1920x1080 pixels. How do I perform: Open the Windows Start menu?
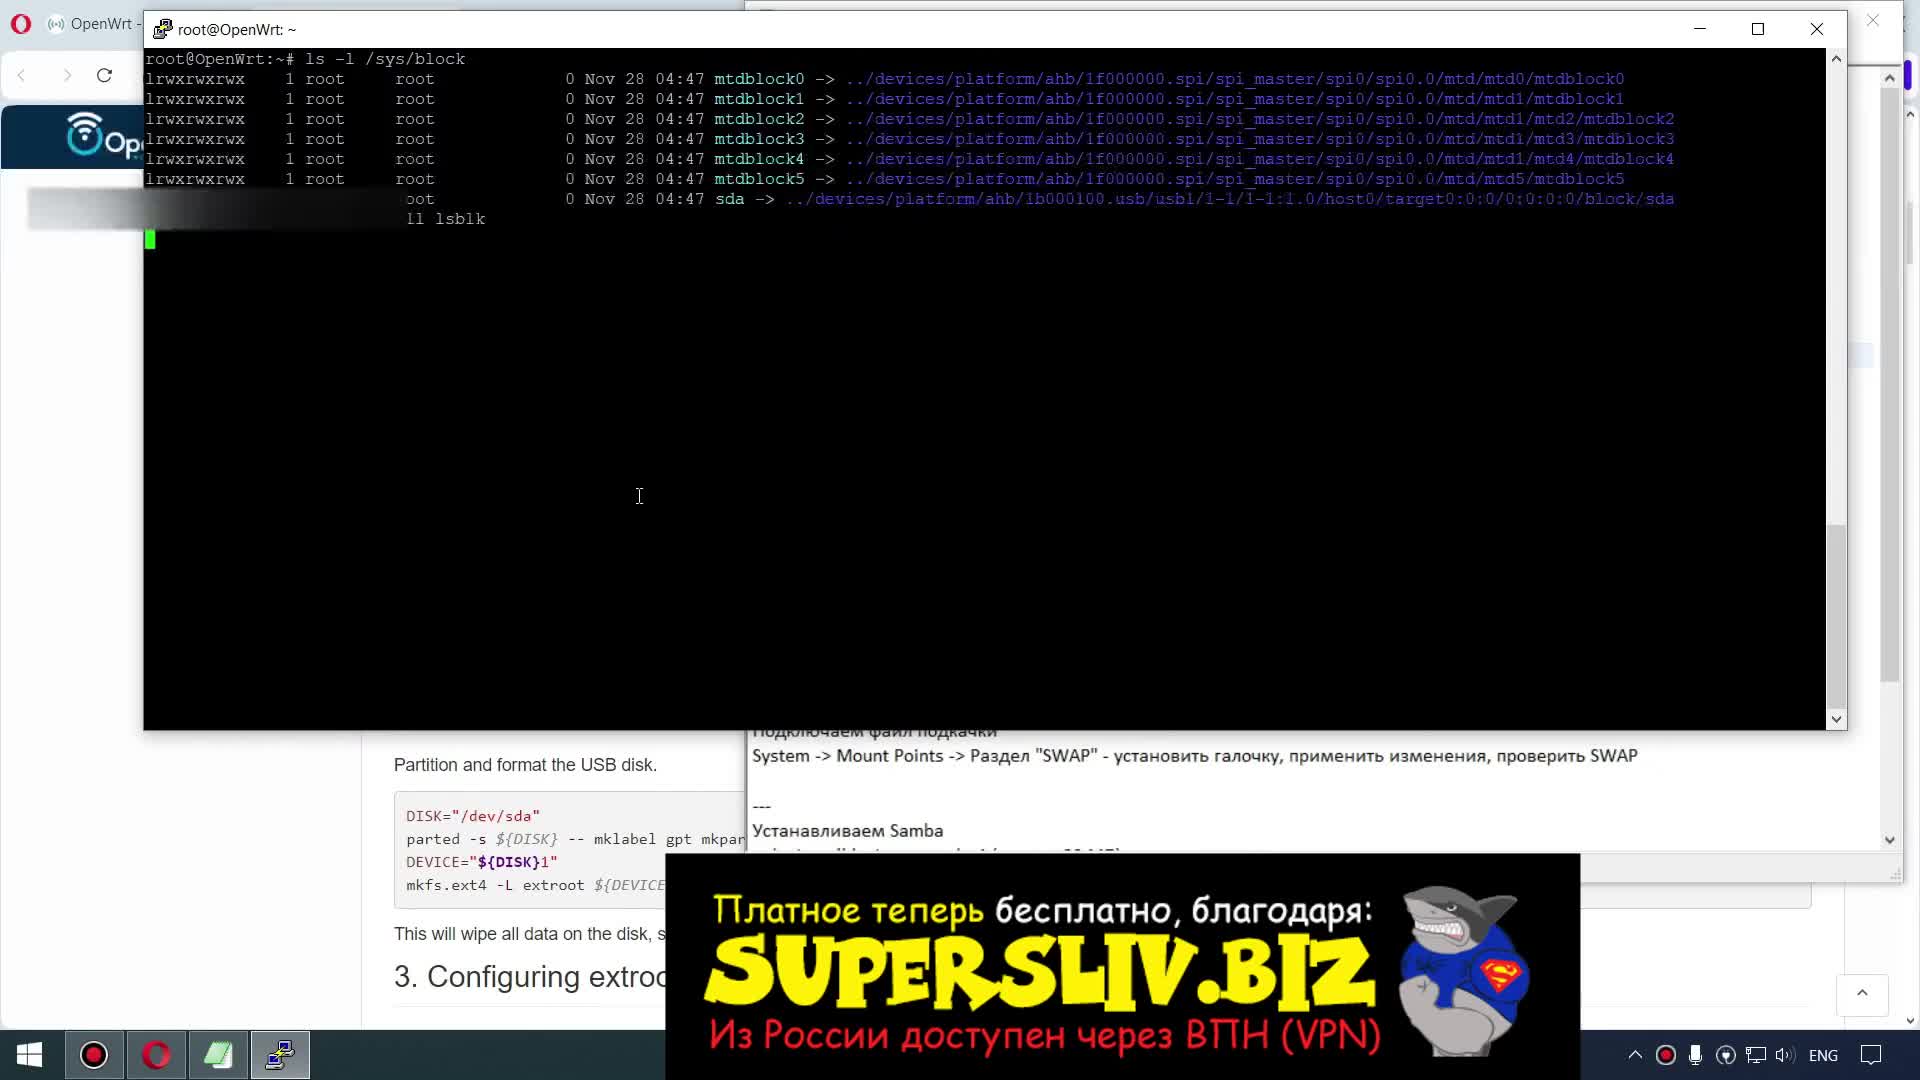tap(29, 1055)
